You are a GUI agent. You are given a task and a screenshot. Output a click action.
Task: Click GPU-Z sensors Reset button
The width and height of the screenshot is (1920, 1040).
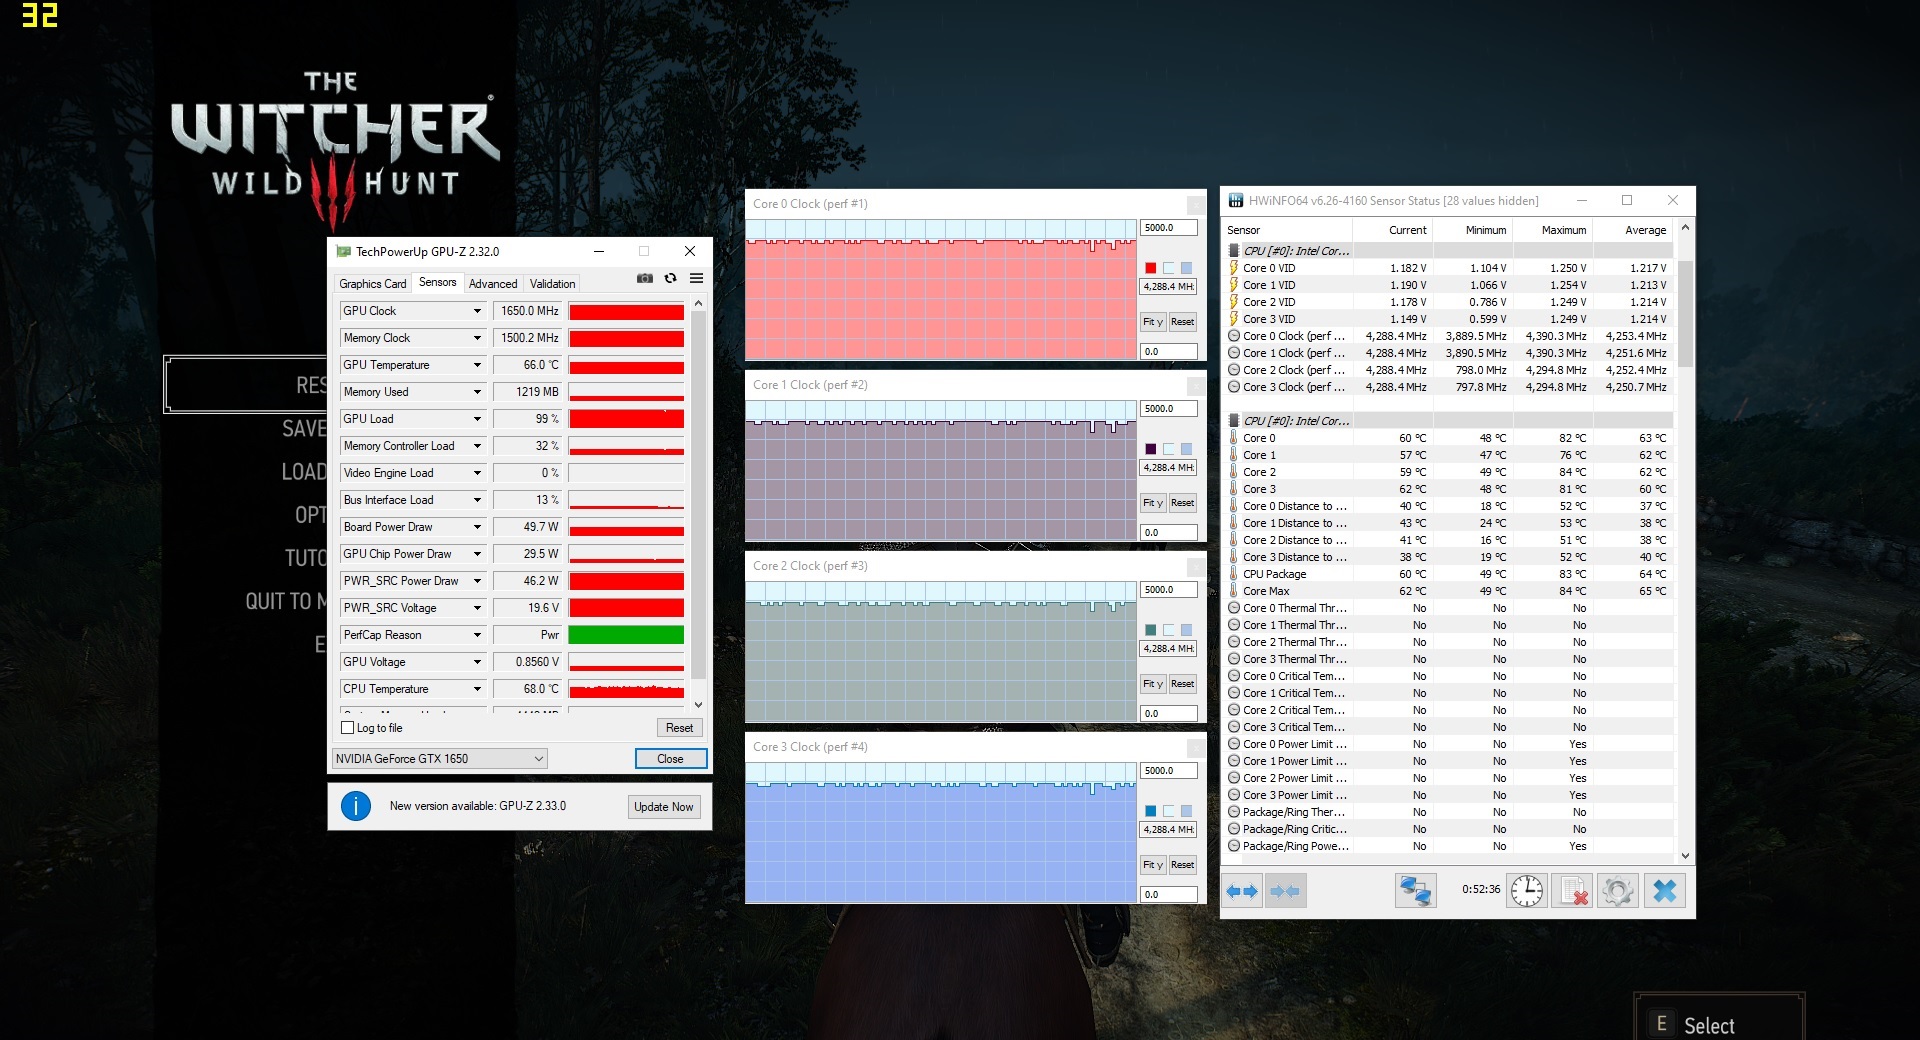[679, 728]
